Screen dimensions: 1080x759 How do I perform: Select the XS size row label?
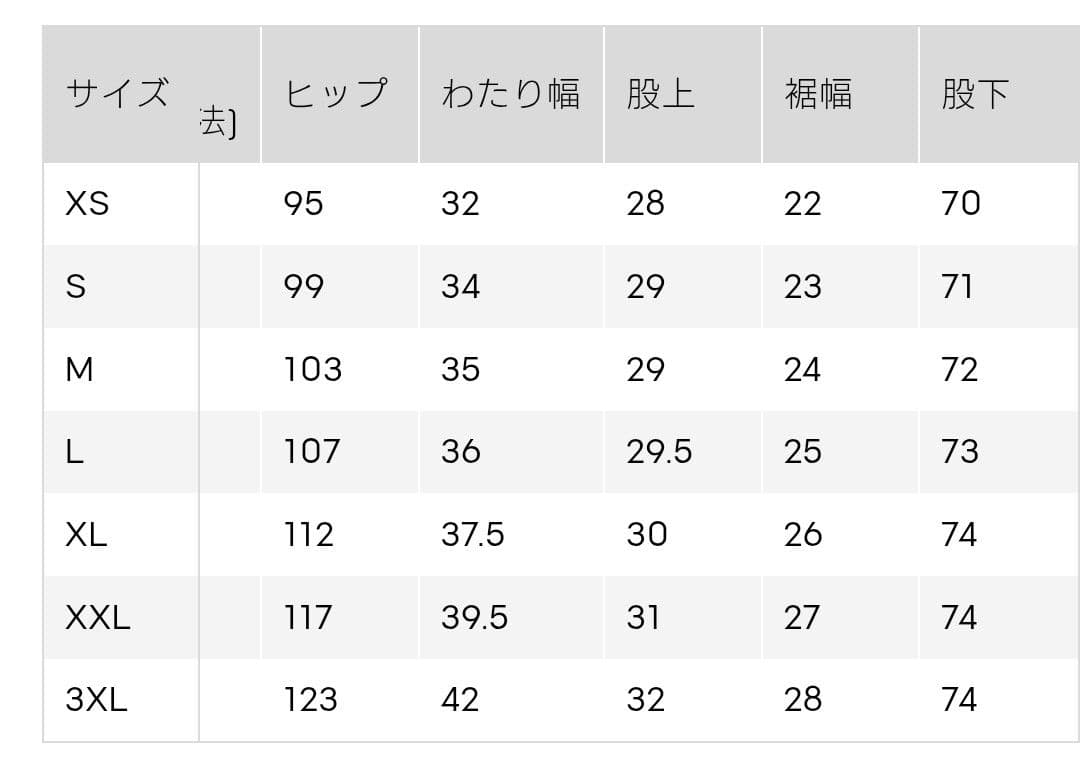[x=87, y=204]
